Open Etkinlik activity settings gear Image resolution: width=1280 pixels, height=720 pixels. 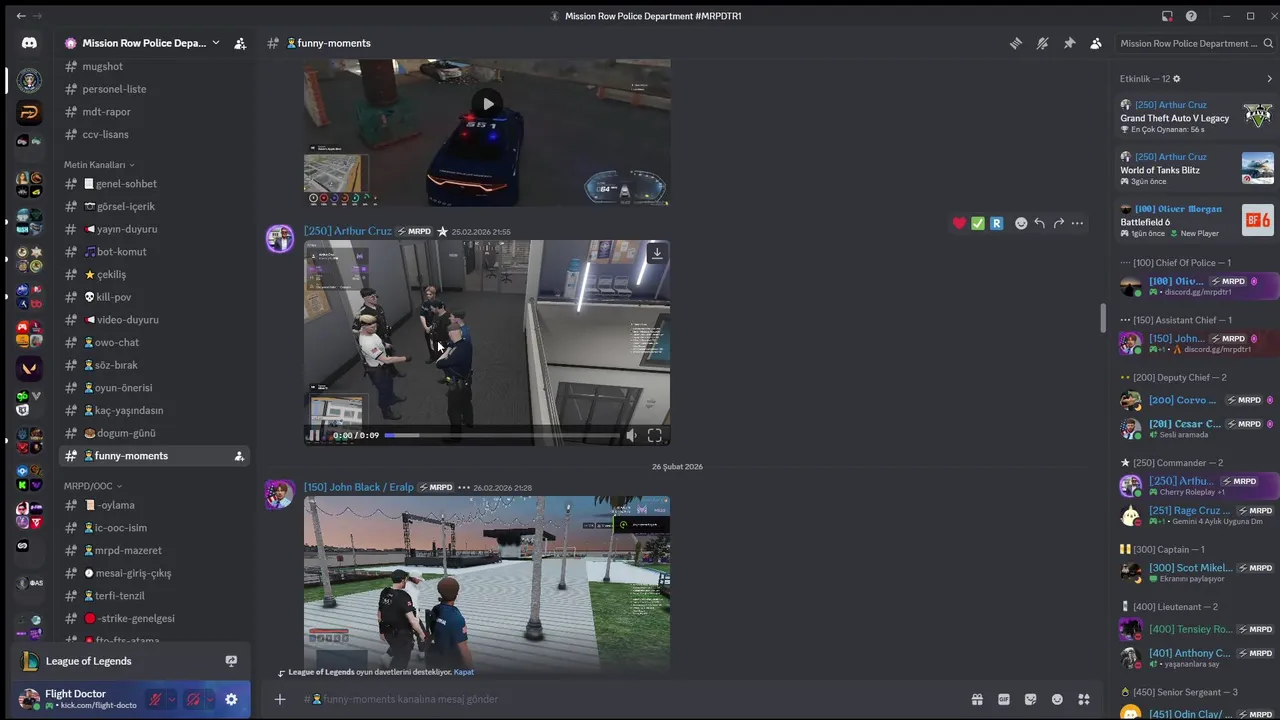(x=1176, y=79)
